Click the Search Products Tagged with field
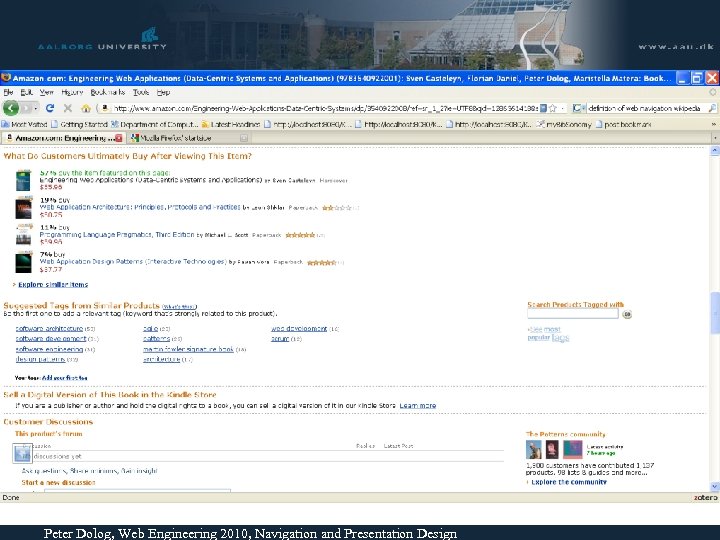The height and width of the screenshot is (540, 720). (573, 314)
